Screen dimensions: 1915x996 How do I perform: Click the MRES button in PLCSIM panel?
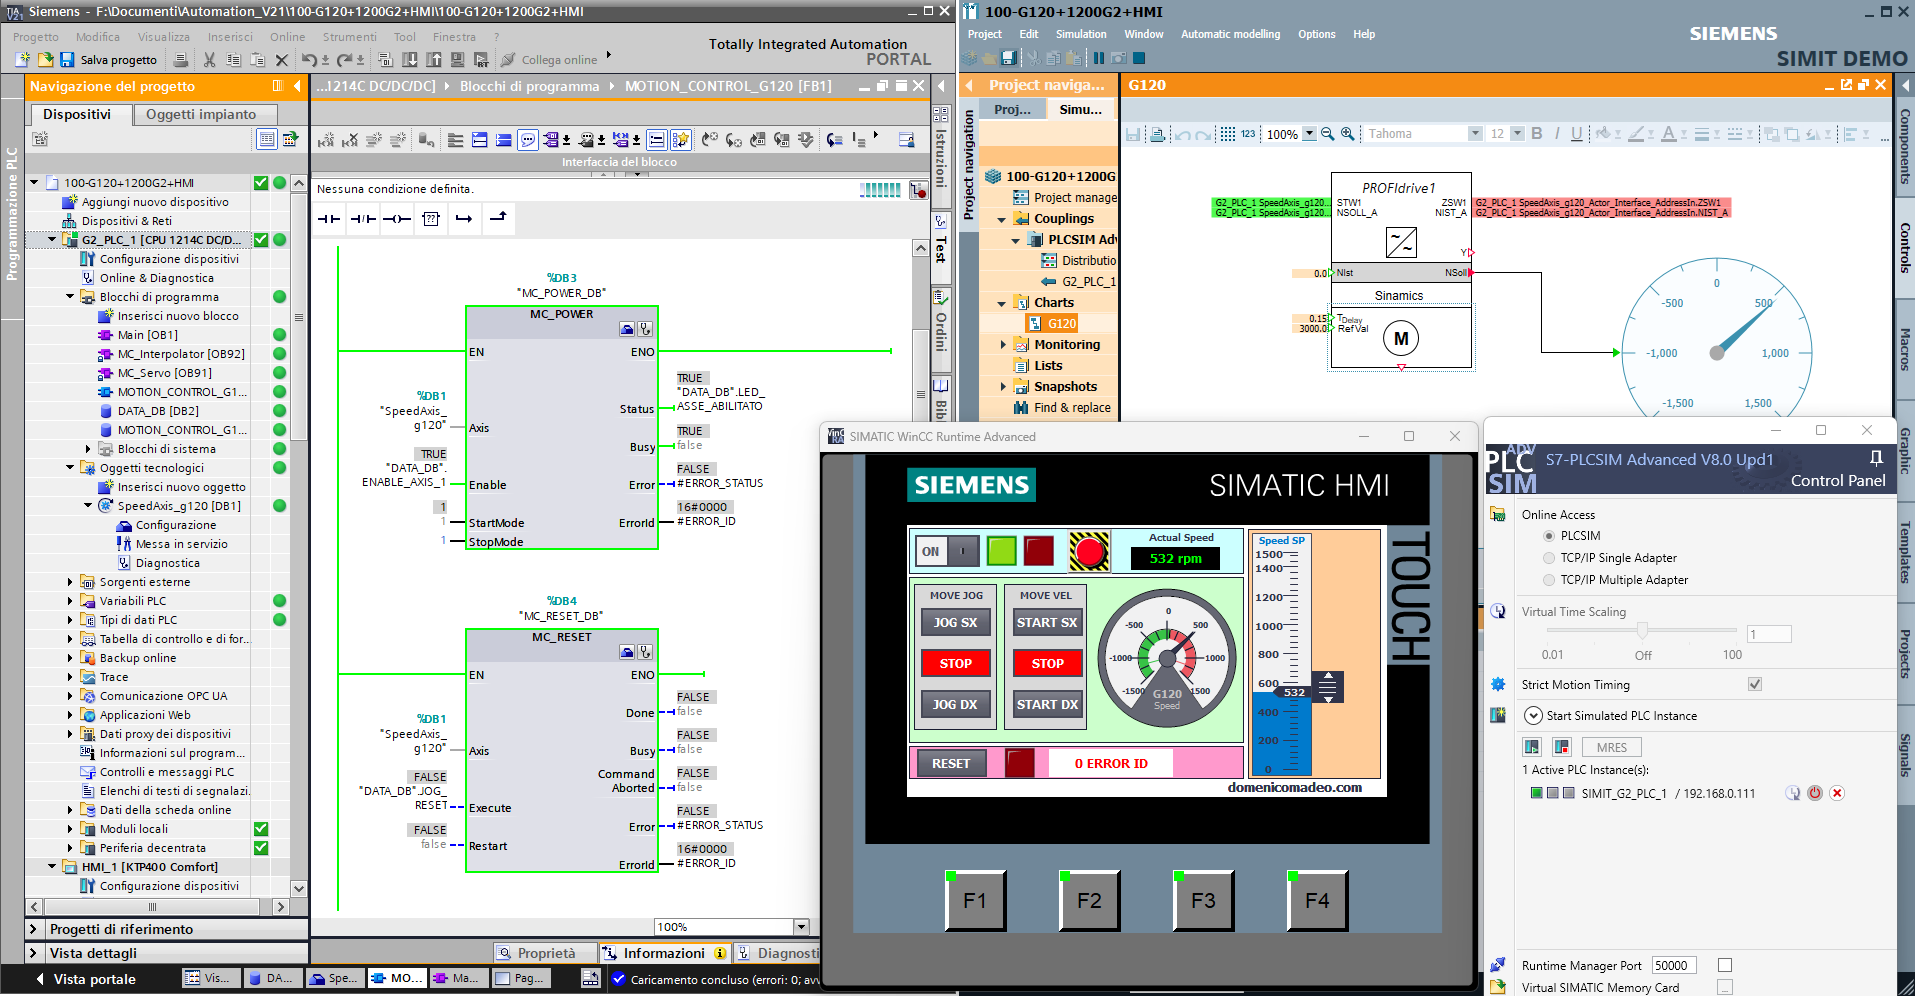coord(1611,747)
